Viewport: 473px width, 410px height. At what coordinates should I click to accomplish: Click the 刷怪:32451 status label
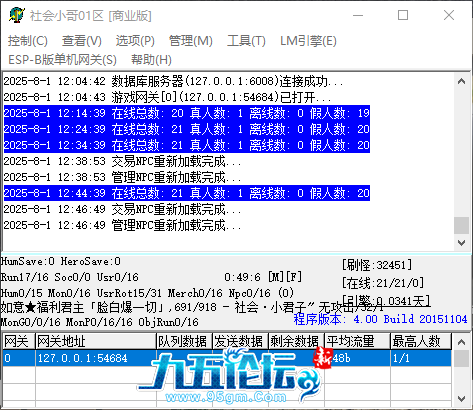tap(377, 265)
